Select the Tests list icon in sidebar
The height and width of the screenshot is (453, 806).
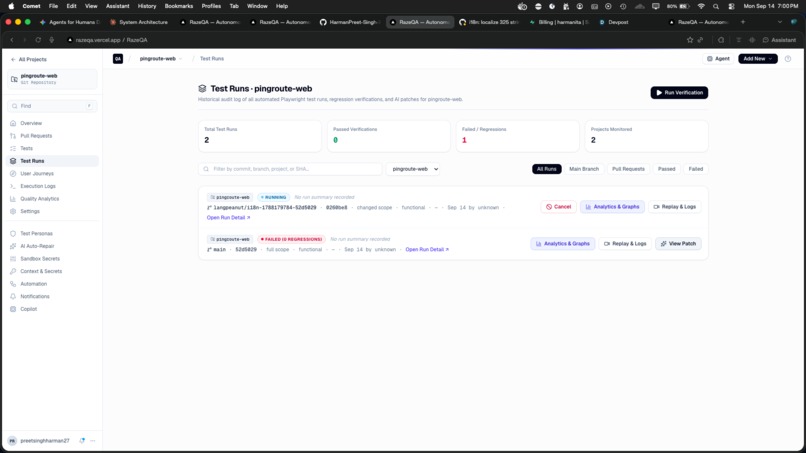(13, 149)
